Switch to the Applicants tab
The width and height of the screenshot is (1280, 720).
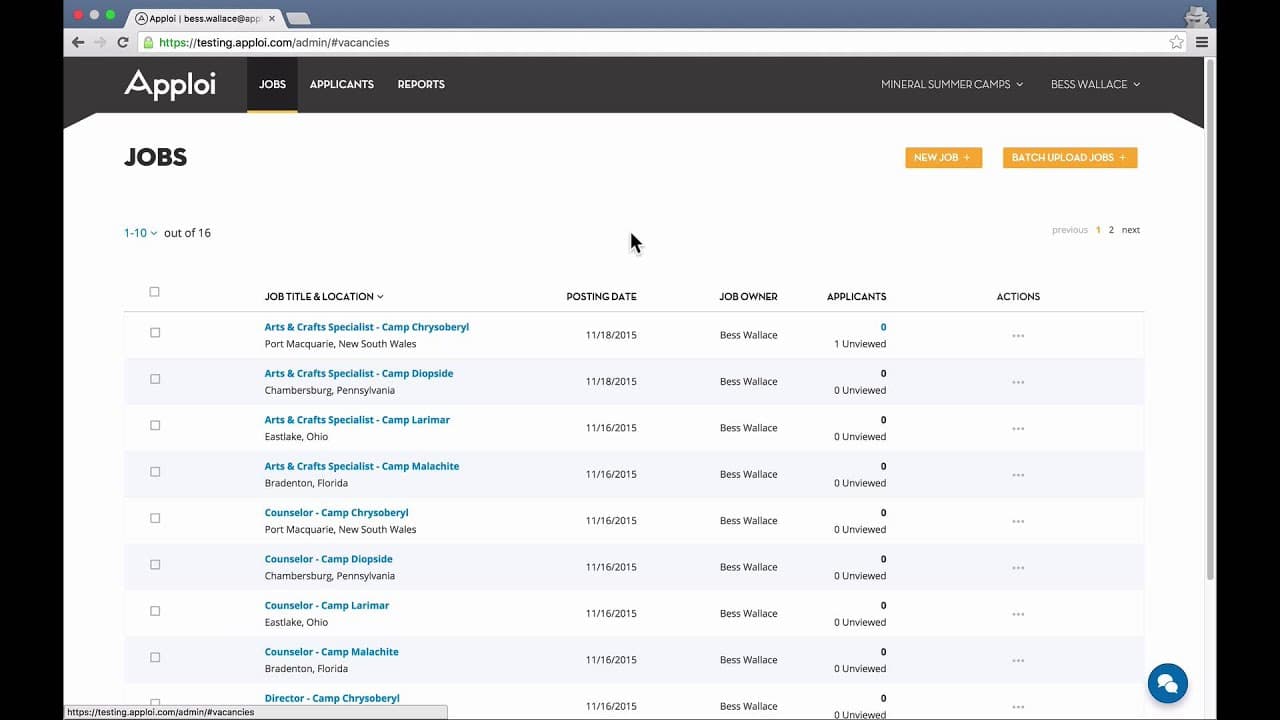click(x=342, y=85)
